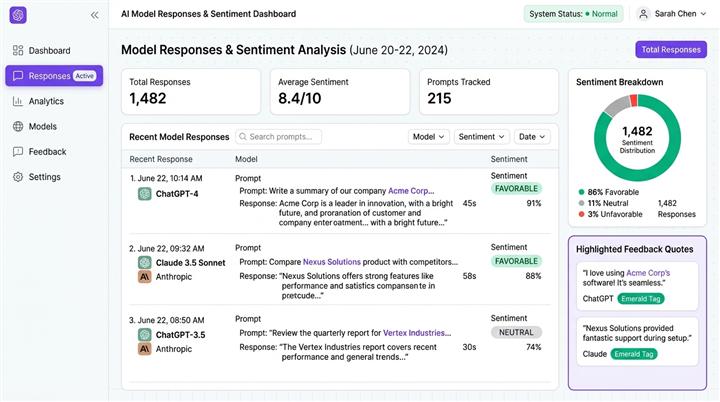This screenshot has height=402, width=720.
Task: Click the '1. June 22, 10:14 AM' timestamp
Action: tap(166, 178)
